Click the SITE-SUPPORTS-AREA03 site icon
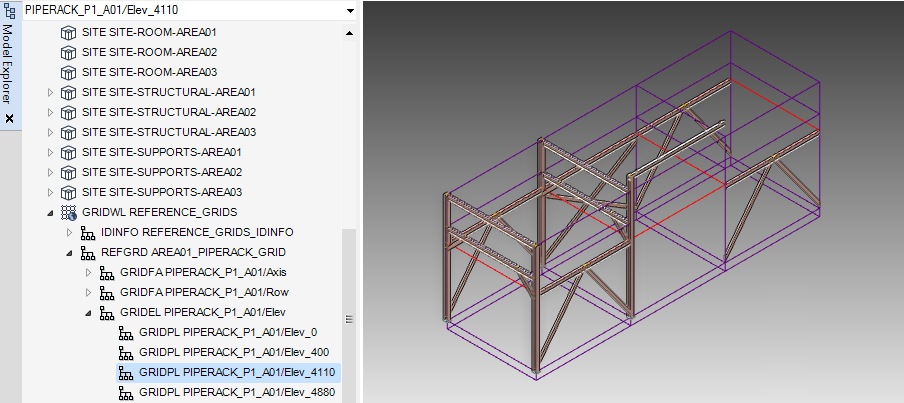Viewport: 904px width, 403px height. [69, 192]
